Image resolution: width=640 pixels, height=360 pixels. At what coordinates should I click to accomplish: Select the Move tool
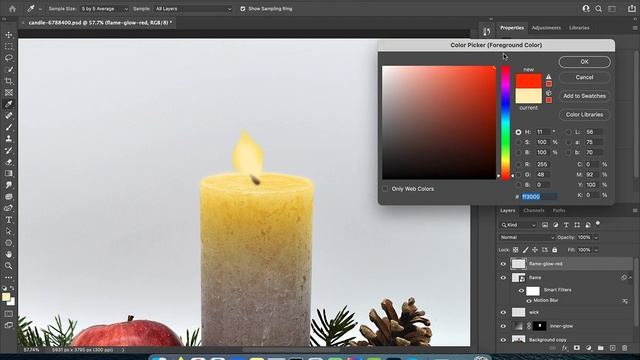coord(9,35)
